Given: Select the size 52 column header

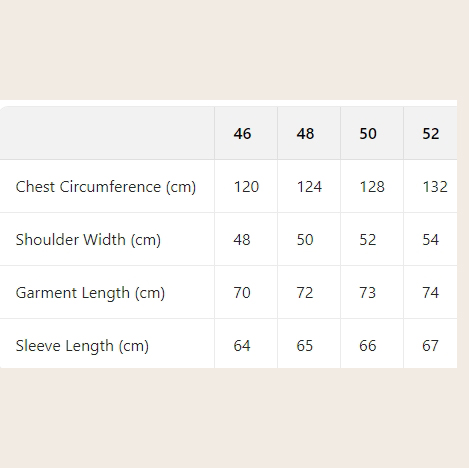Looking at the screenshot, I should [431, 134].
